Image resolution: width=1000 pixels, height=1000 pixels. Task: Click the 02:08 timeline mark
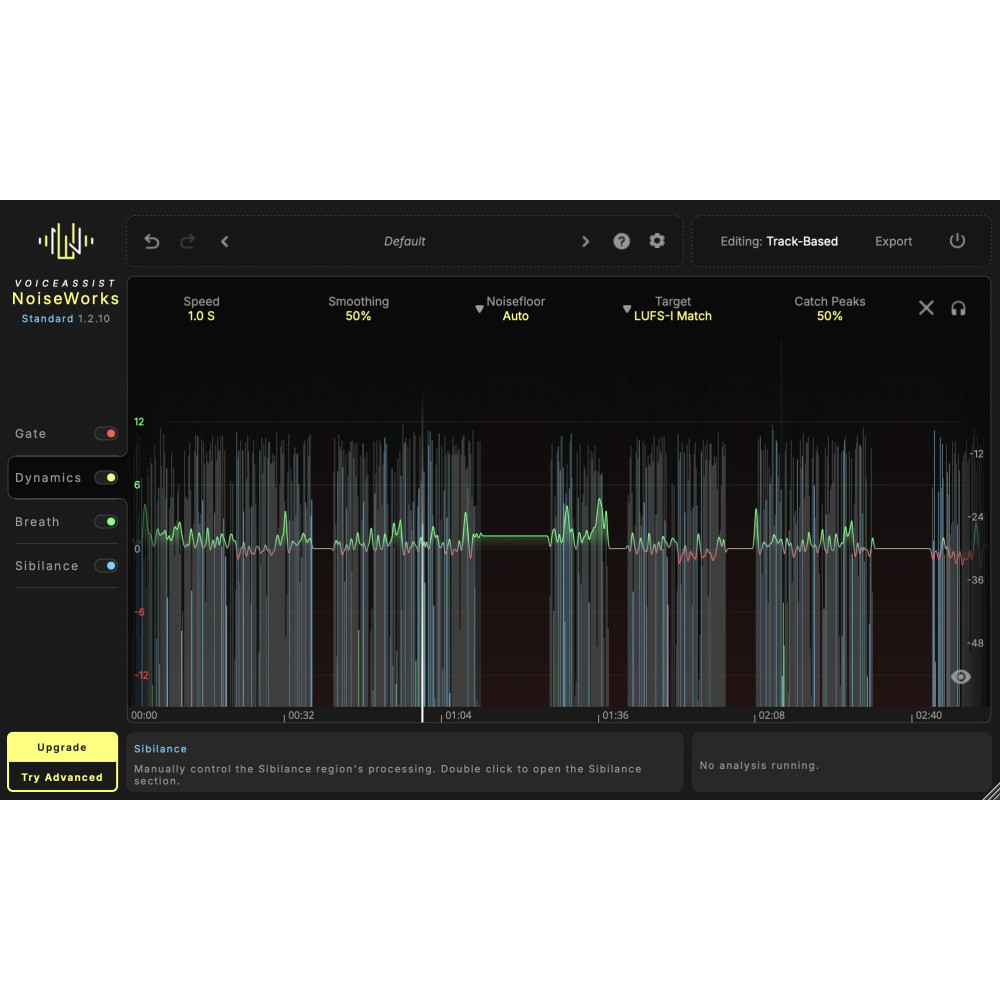pos(771,716)
